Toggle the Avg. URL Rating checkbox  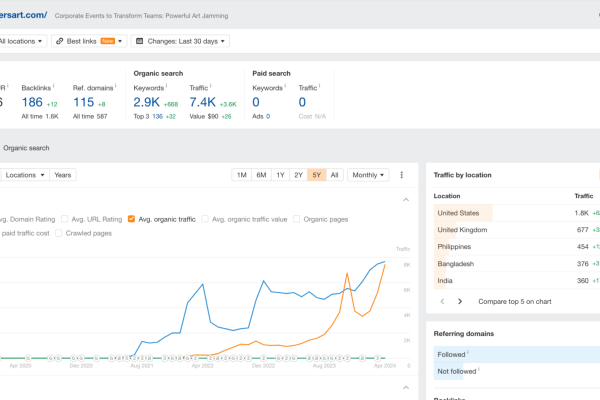point(65,219)
